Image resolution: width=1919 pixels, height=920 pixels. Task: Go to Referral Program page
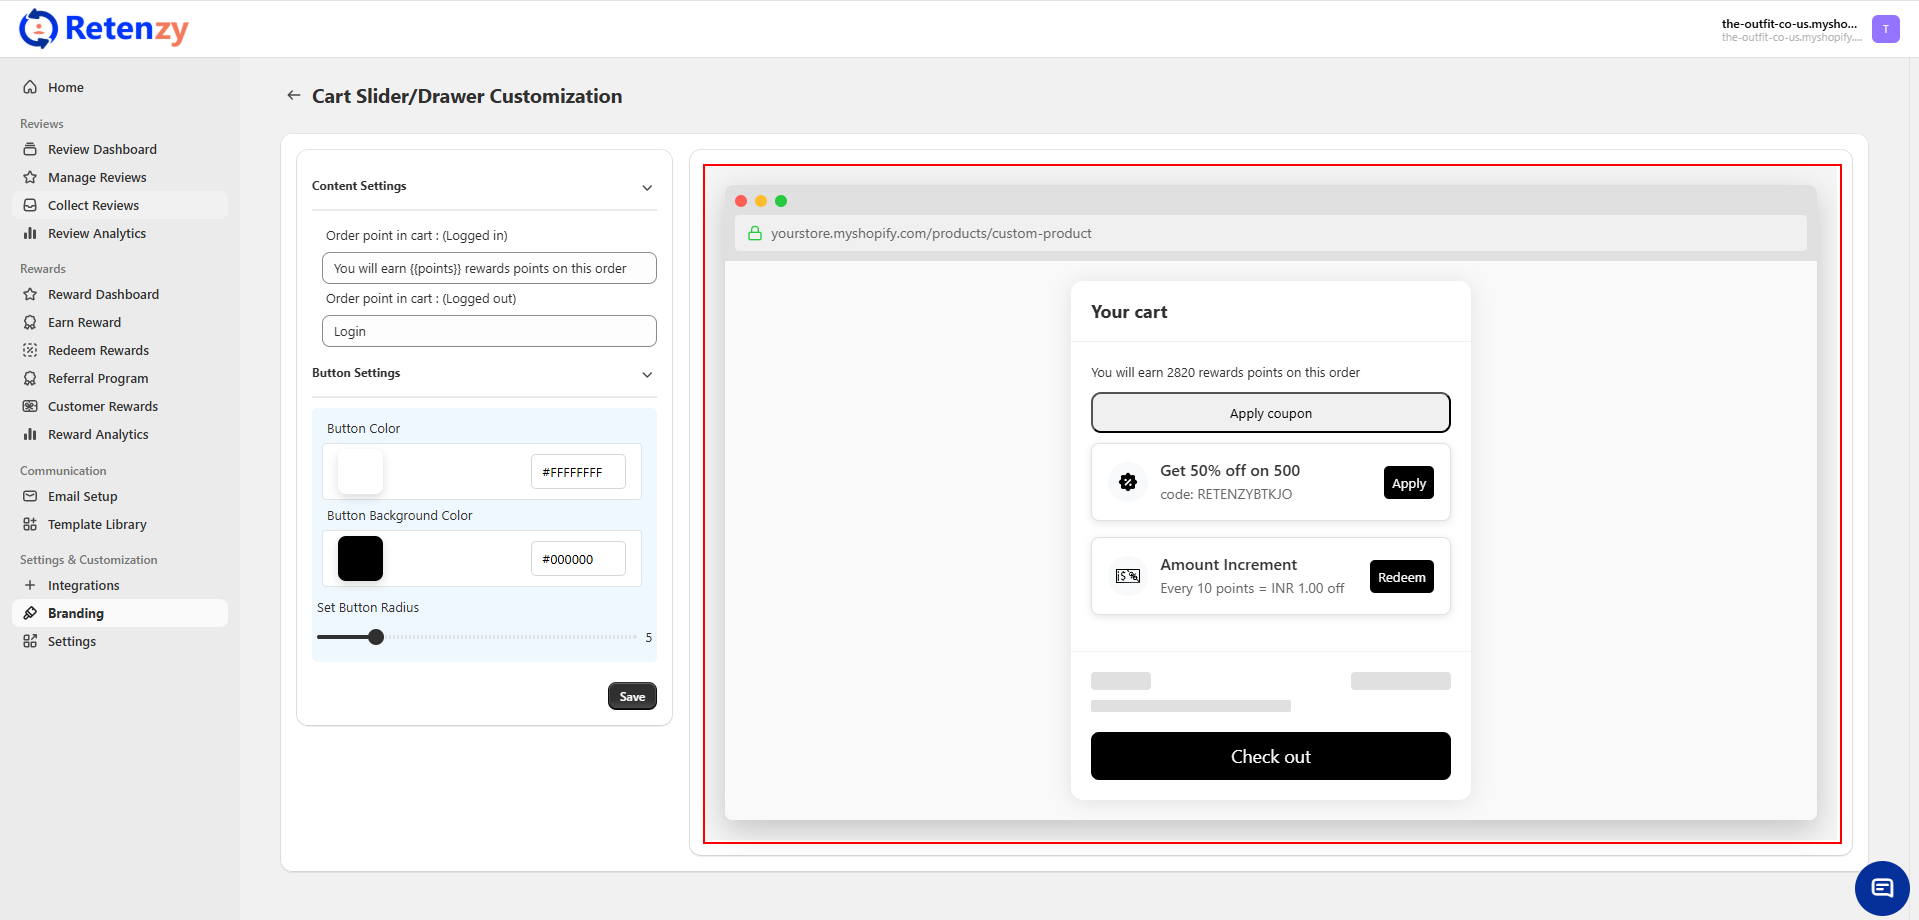point(98,379)
